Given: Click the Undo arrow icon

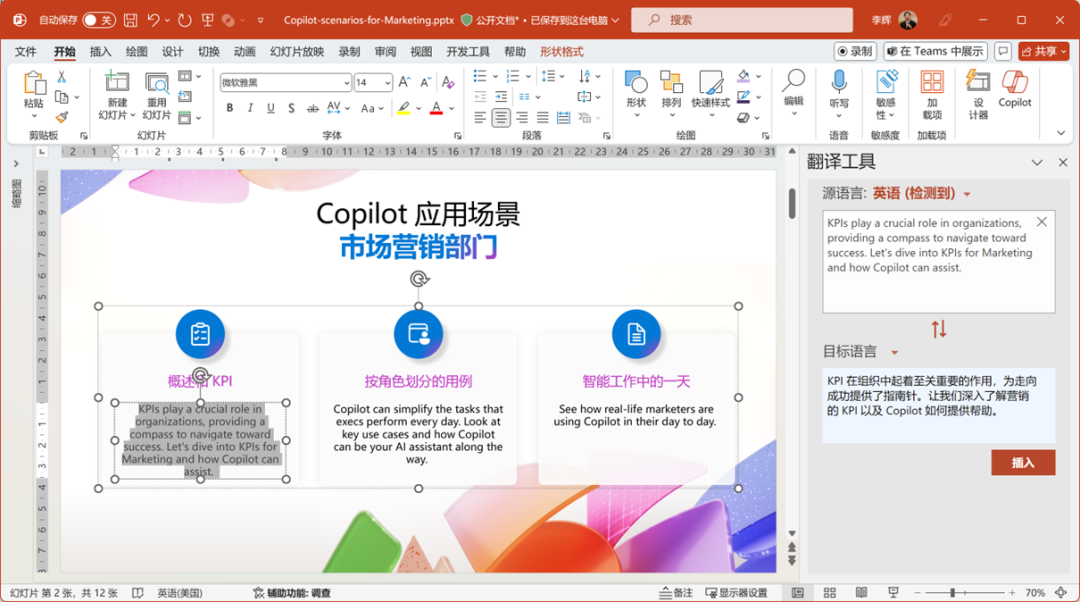Looking at the screenshot, I should click(154, 20).
